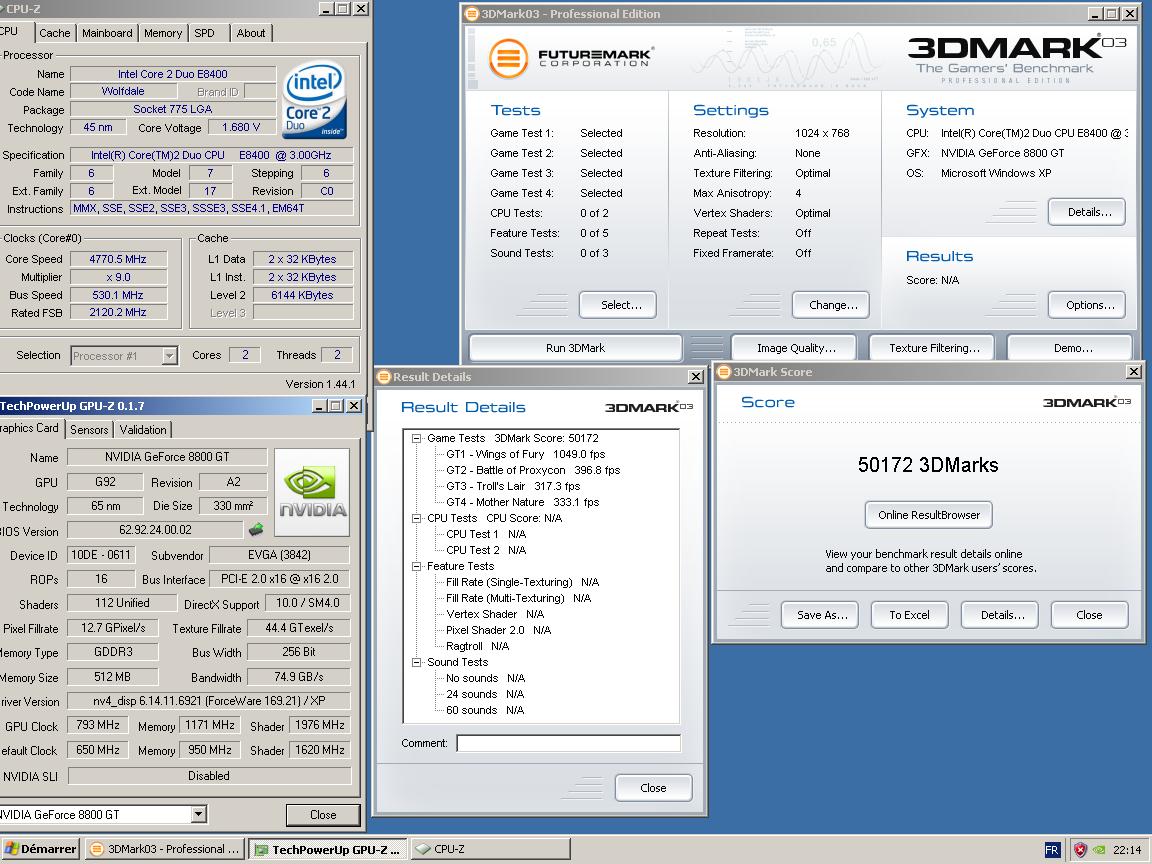Image resolution: width=1152 pixels, height=864 pixels.
Task: Select GT1 - Wings of Fury row
Action: point(526,455)
